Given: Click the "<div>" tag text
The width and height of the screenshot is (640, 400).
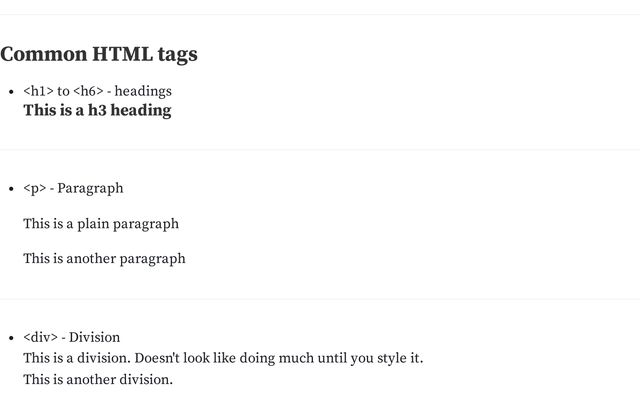Looking at the screenshot, I should tap(40, 337).
